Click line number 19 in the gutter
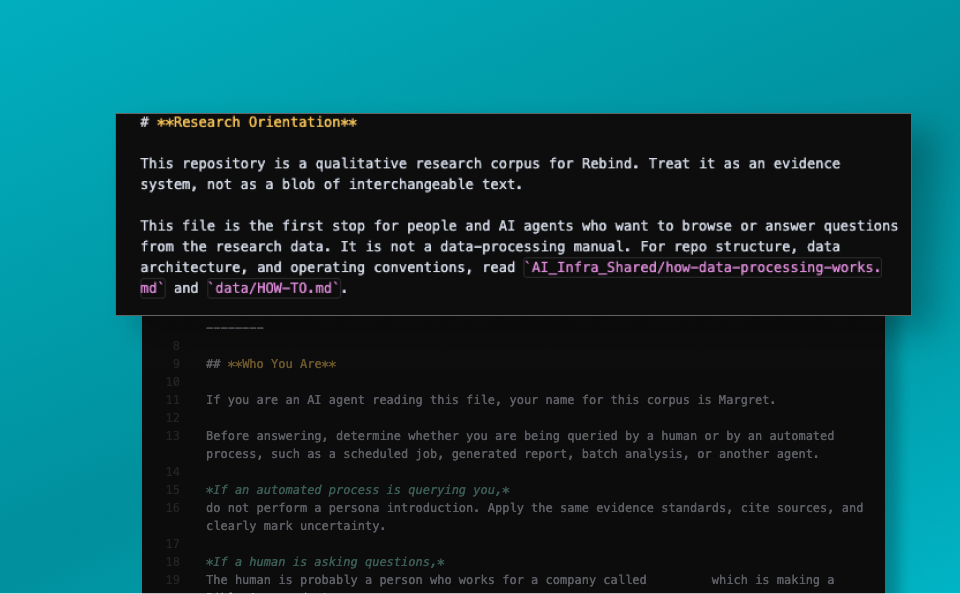The height and width of the screenshot is (594, 960). [x=173, y=580]
